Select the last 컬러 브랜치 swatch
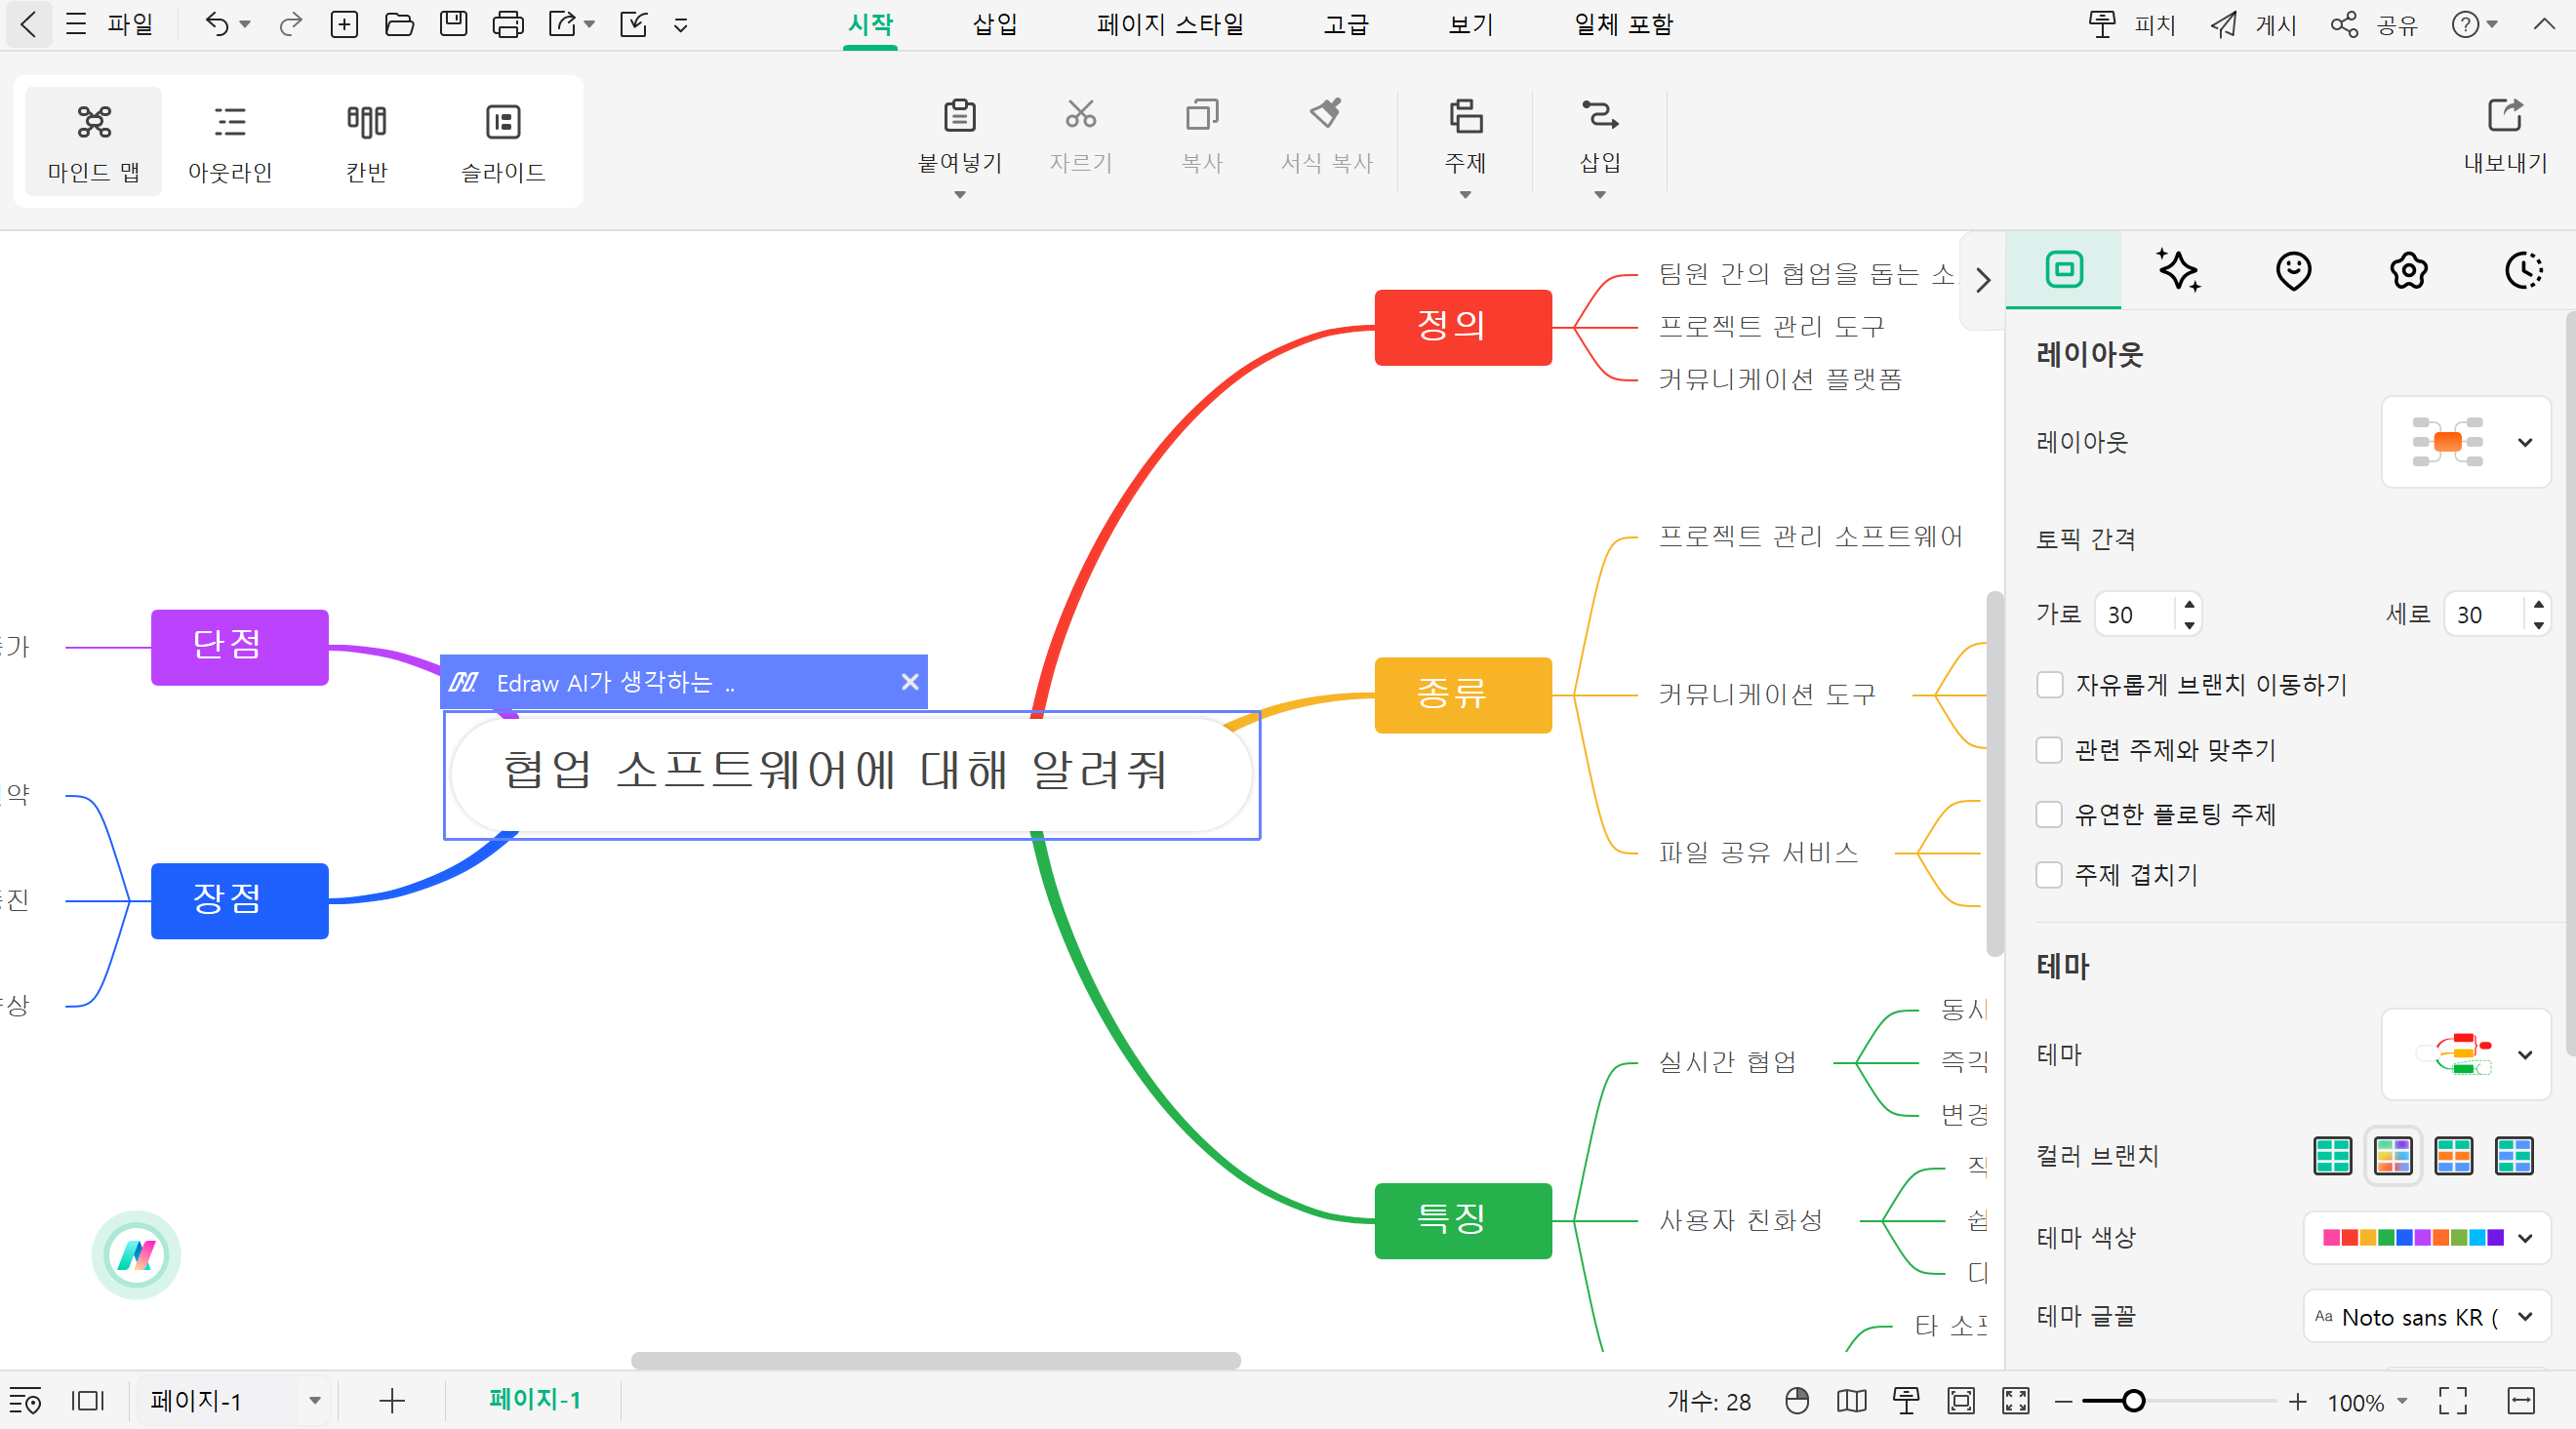This screenshot has height=1429, width=2576. tap(2514, 1156)
